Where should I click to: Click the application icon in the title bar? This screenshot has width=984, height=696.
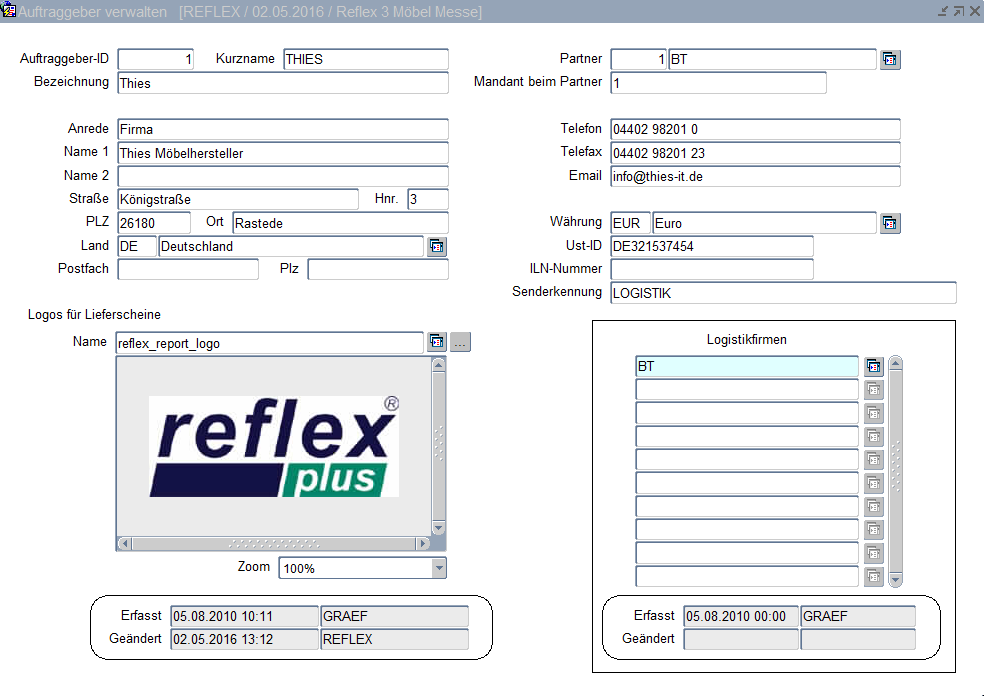point(9,11)
